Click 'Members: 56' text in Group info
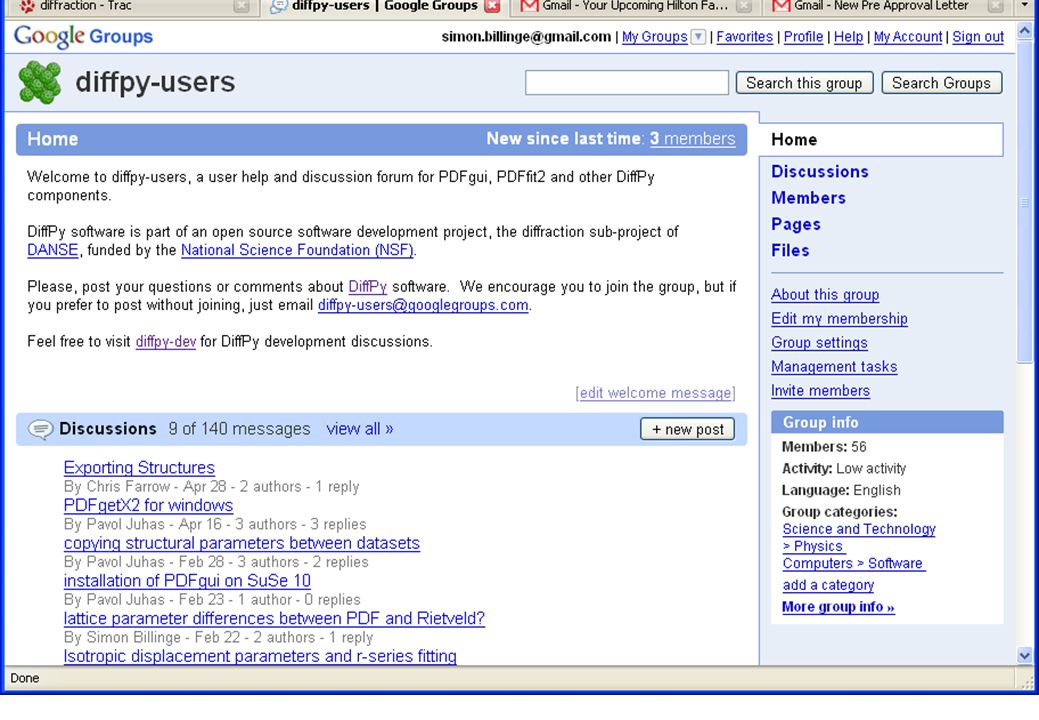 [x=824, y=447]
